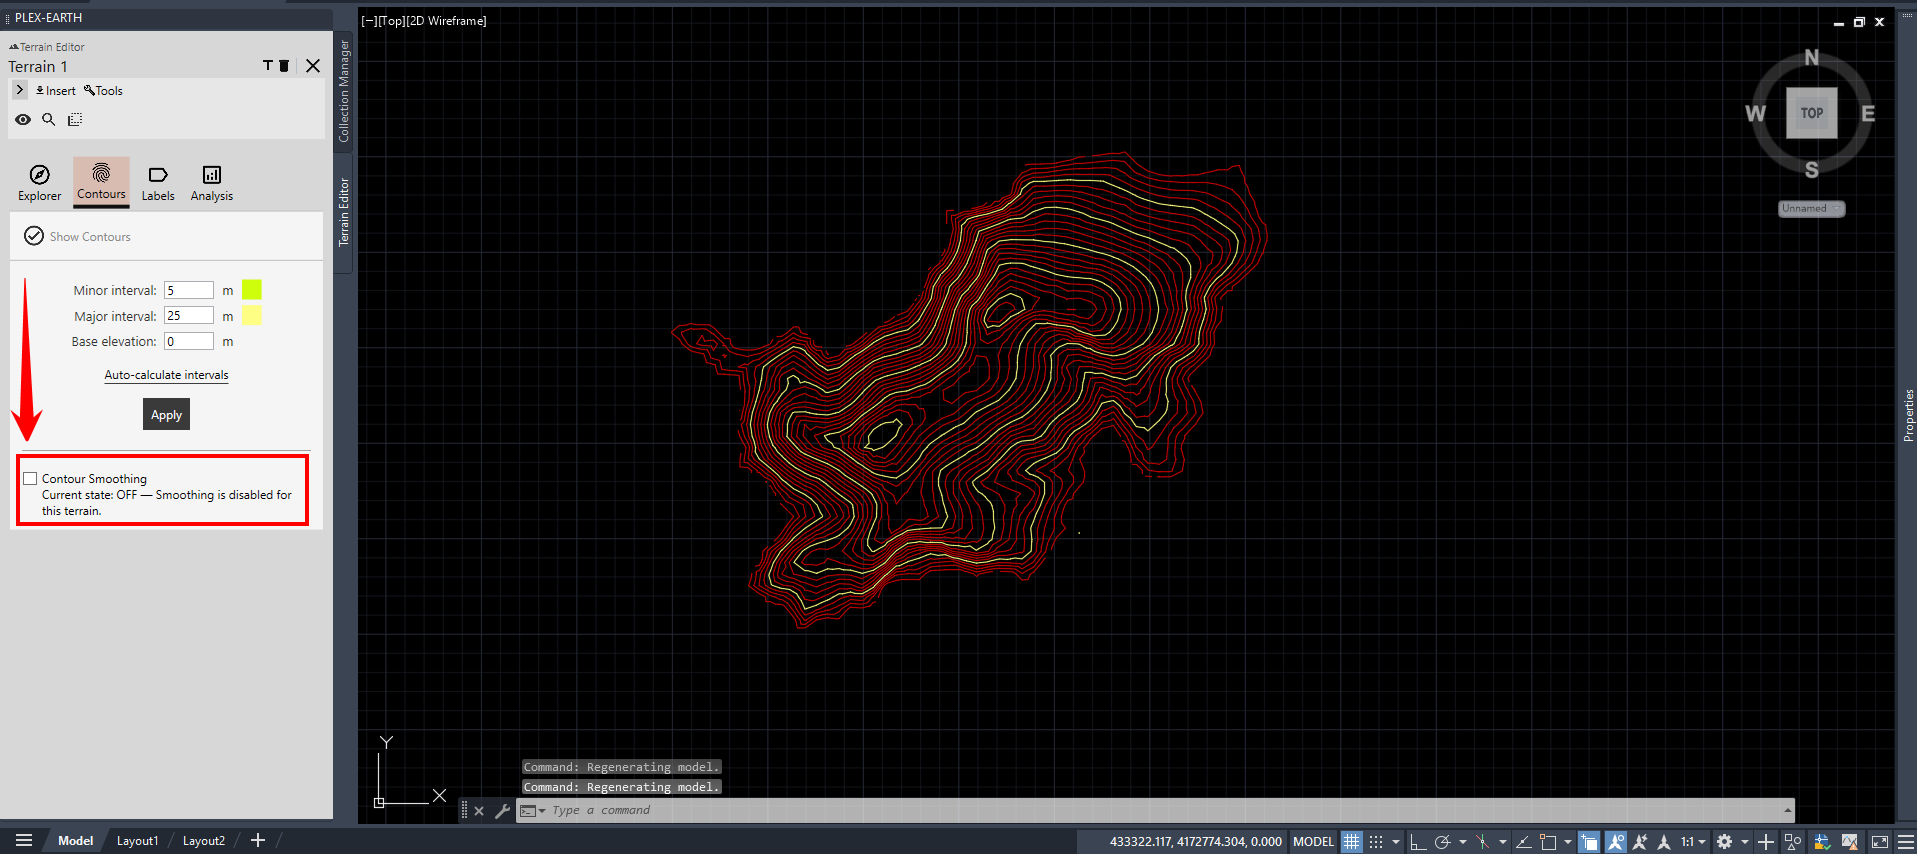Delete Terrain 1 with the trash icon
Image resolution: width=1917 pixels, height=854 pixels.
(284, 66)
